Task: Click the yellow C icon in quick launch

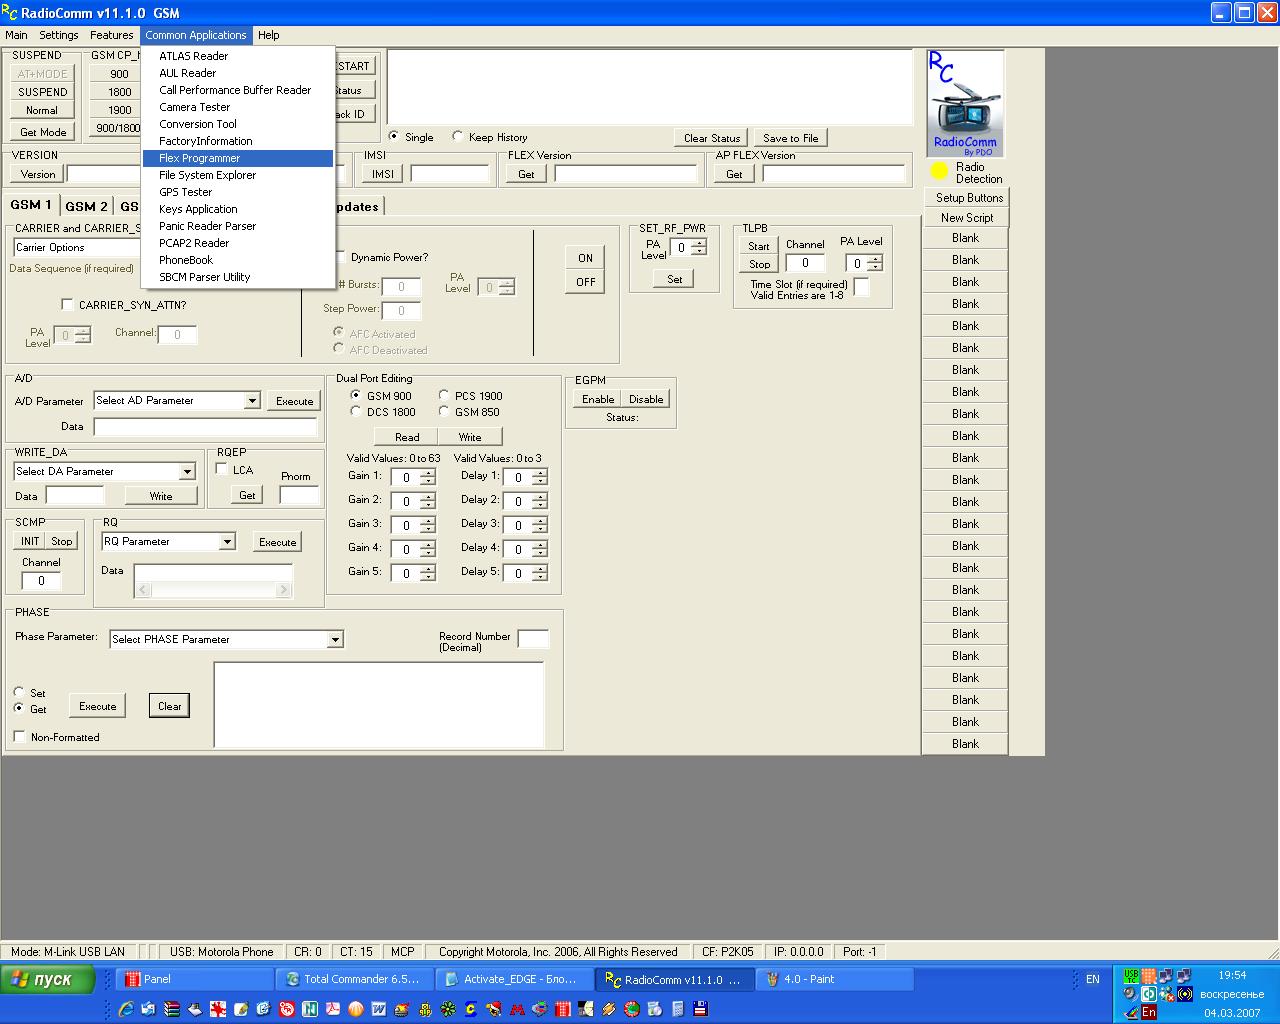Action: [470, 1009]
